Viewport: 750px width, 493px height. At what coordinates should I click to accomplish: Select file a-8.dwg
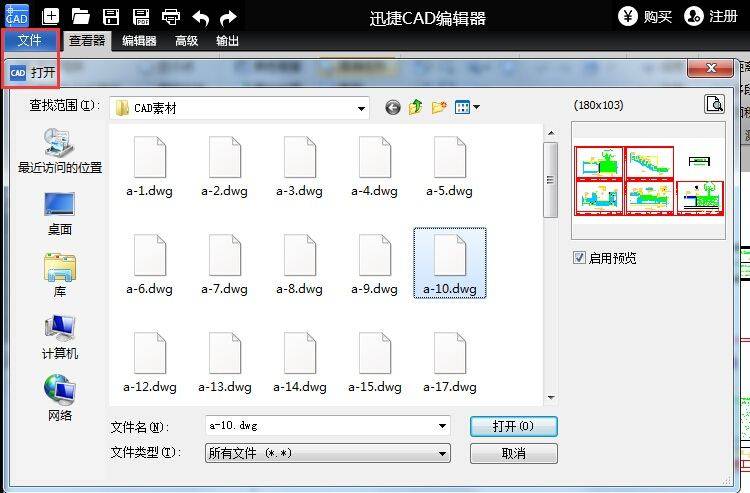[300, 264]
